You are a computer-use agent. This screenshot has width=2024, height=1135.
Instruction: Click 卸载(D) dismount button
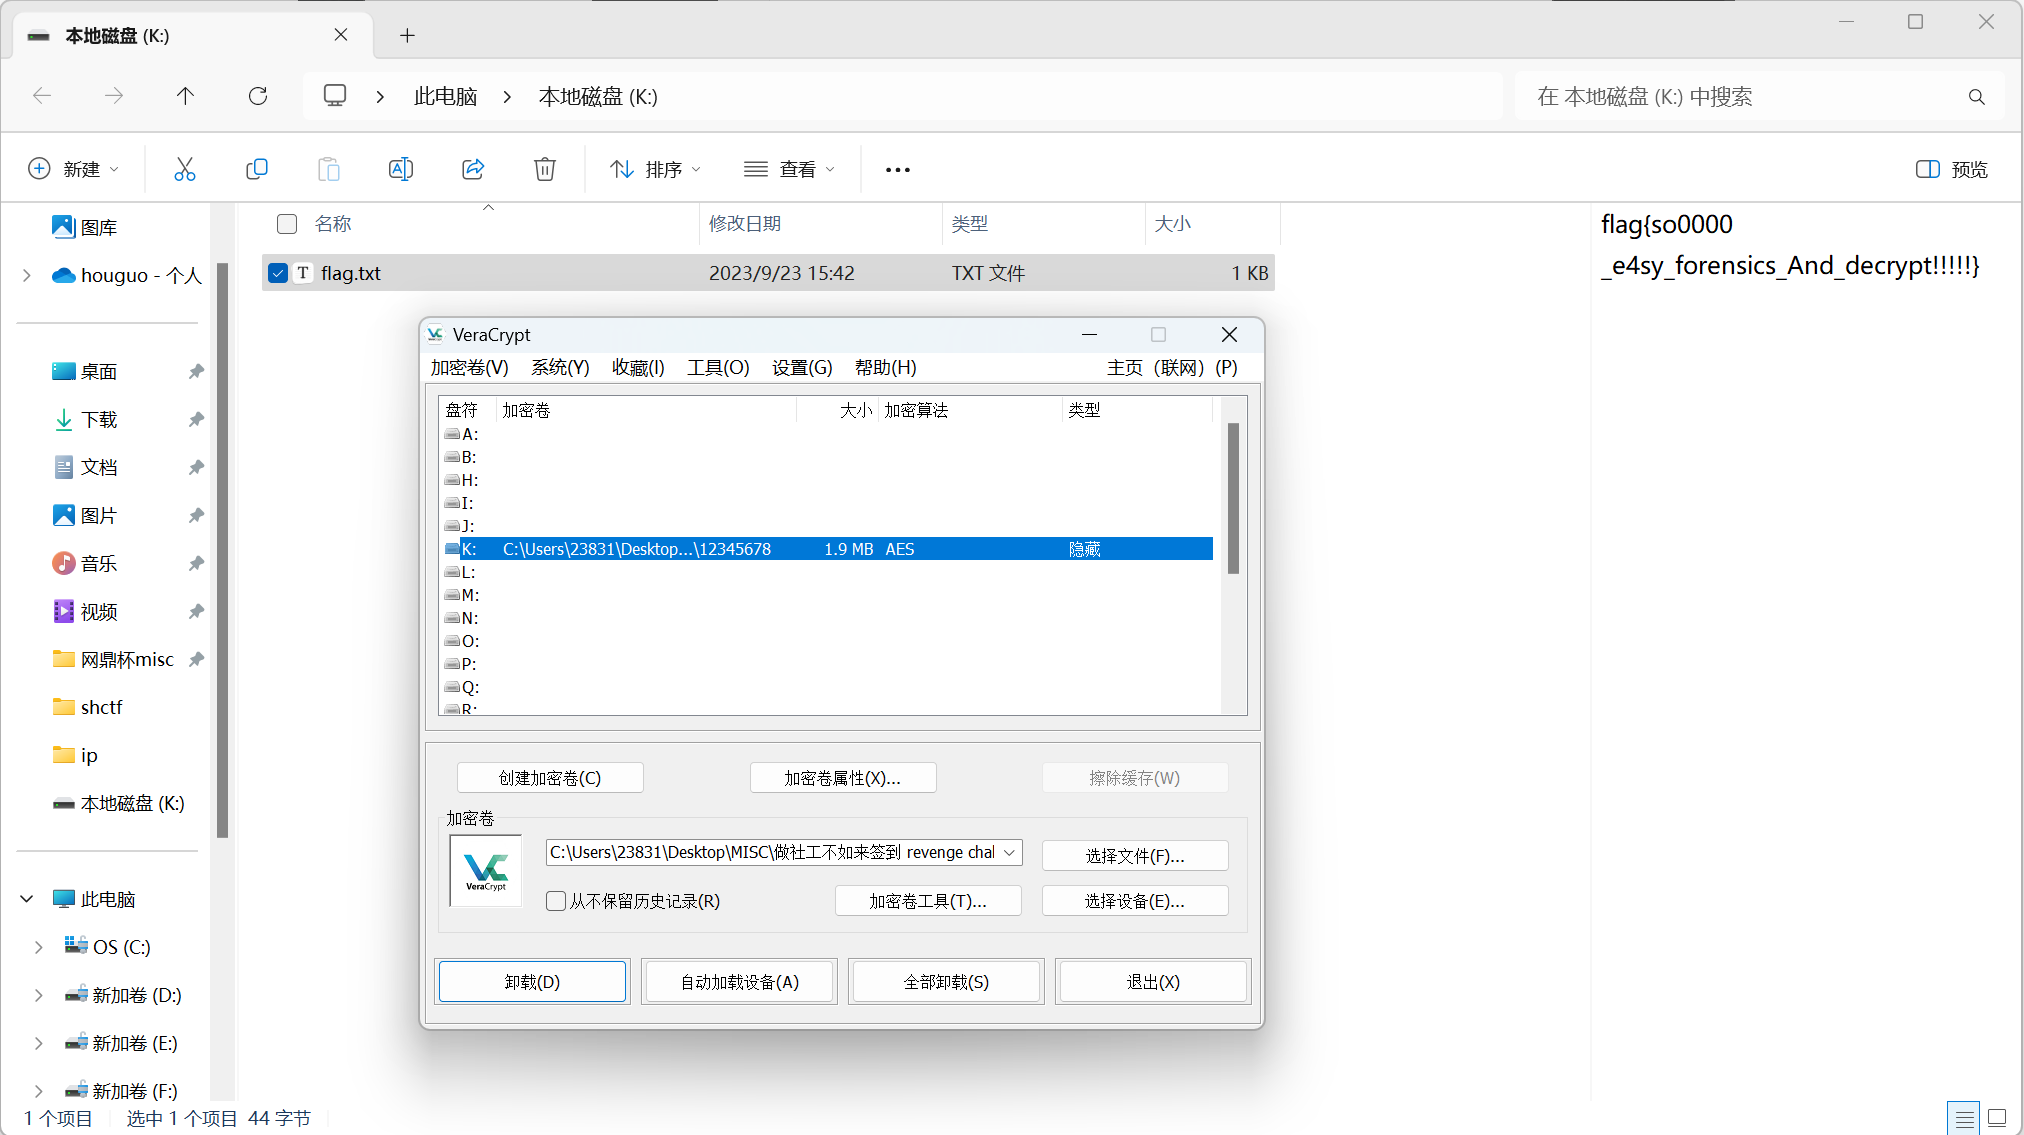pos(532,982)
